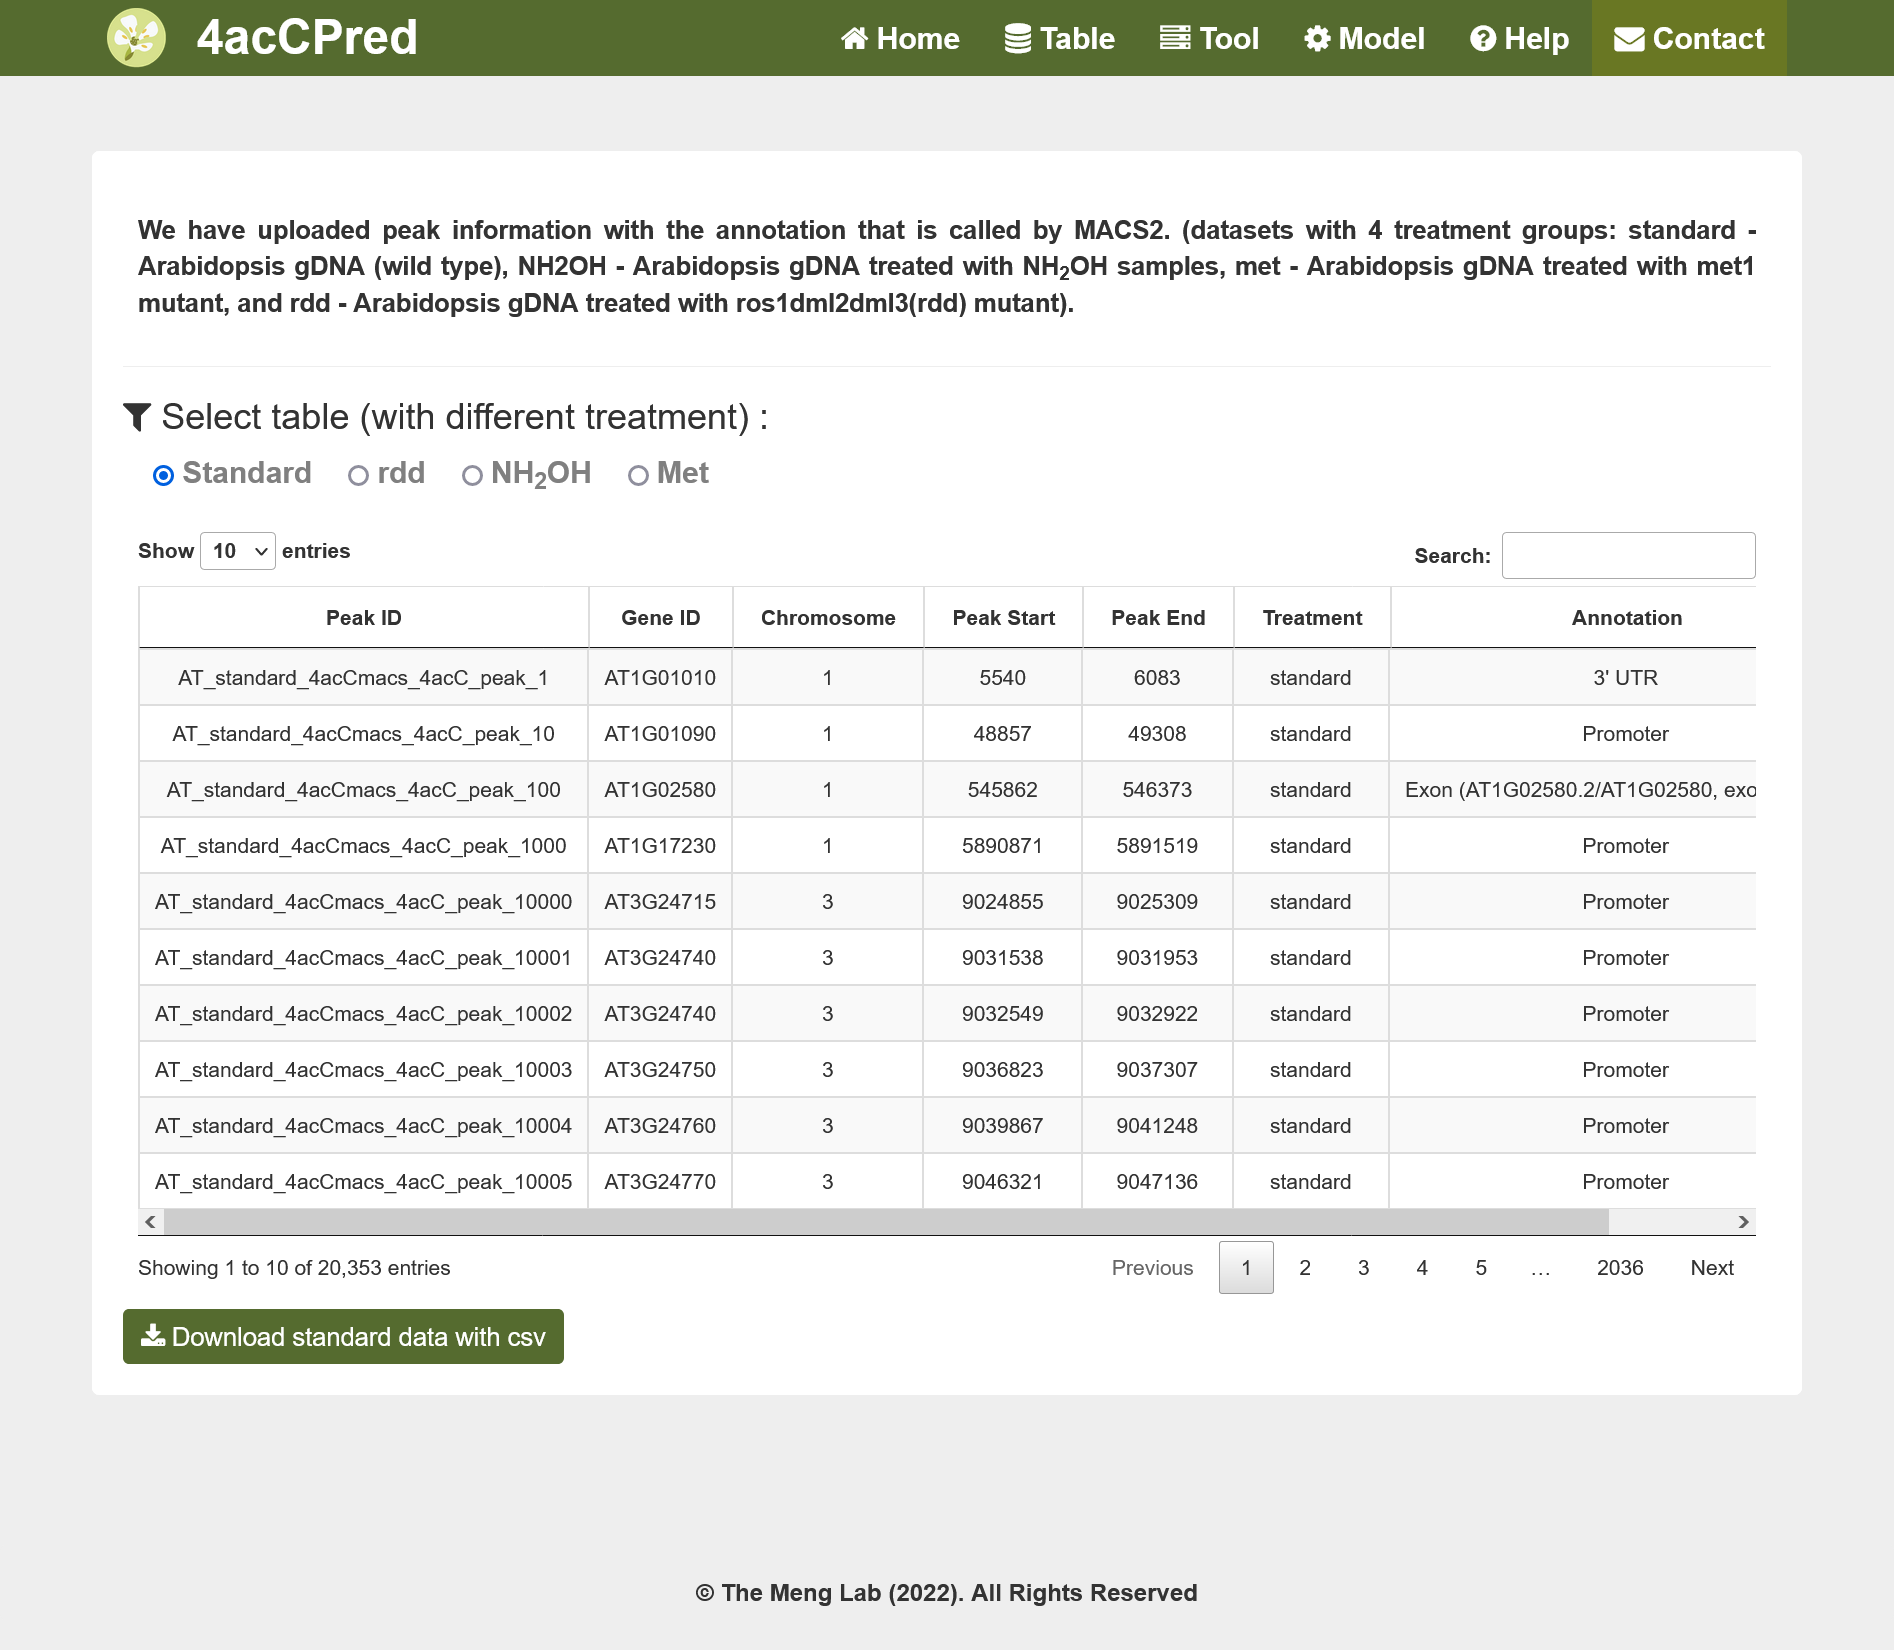This screenshot has height=1650, width=1894.
Task: Click Next in table pagination
Action: (1712, 1267)
